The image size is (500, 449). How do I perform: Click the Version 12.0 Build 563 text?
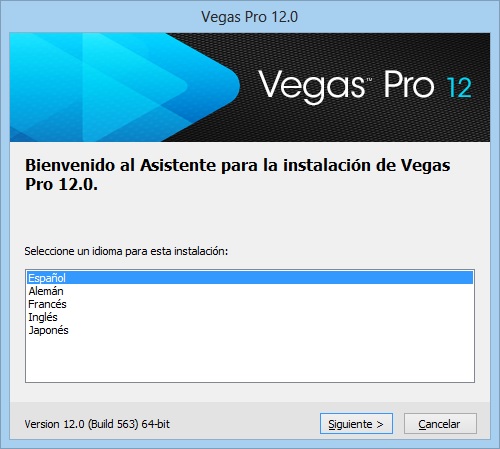tap(81, 424)
